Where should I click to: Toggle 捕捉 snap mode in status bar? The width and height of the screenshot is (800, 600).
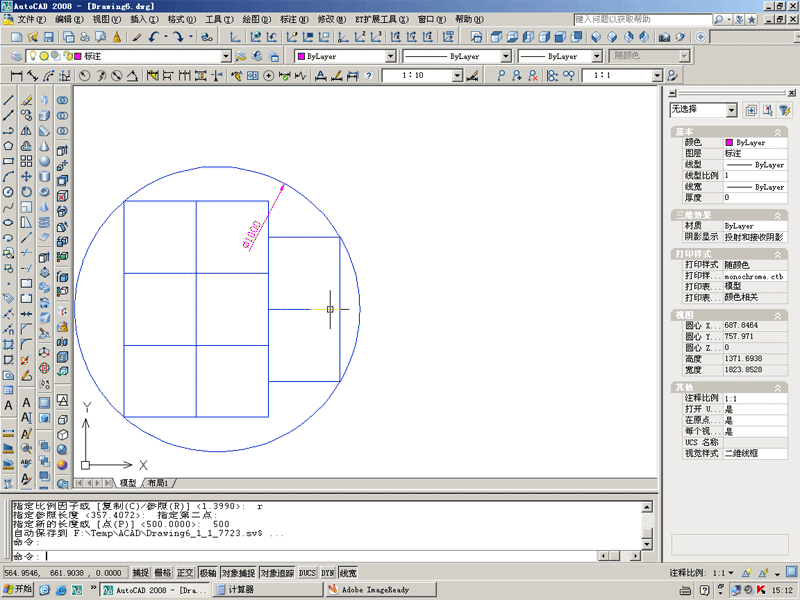141,573
